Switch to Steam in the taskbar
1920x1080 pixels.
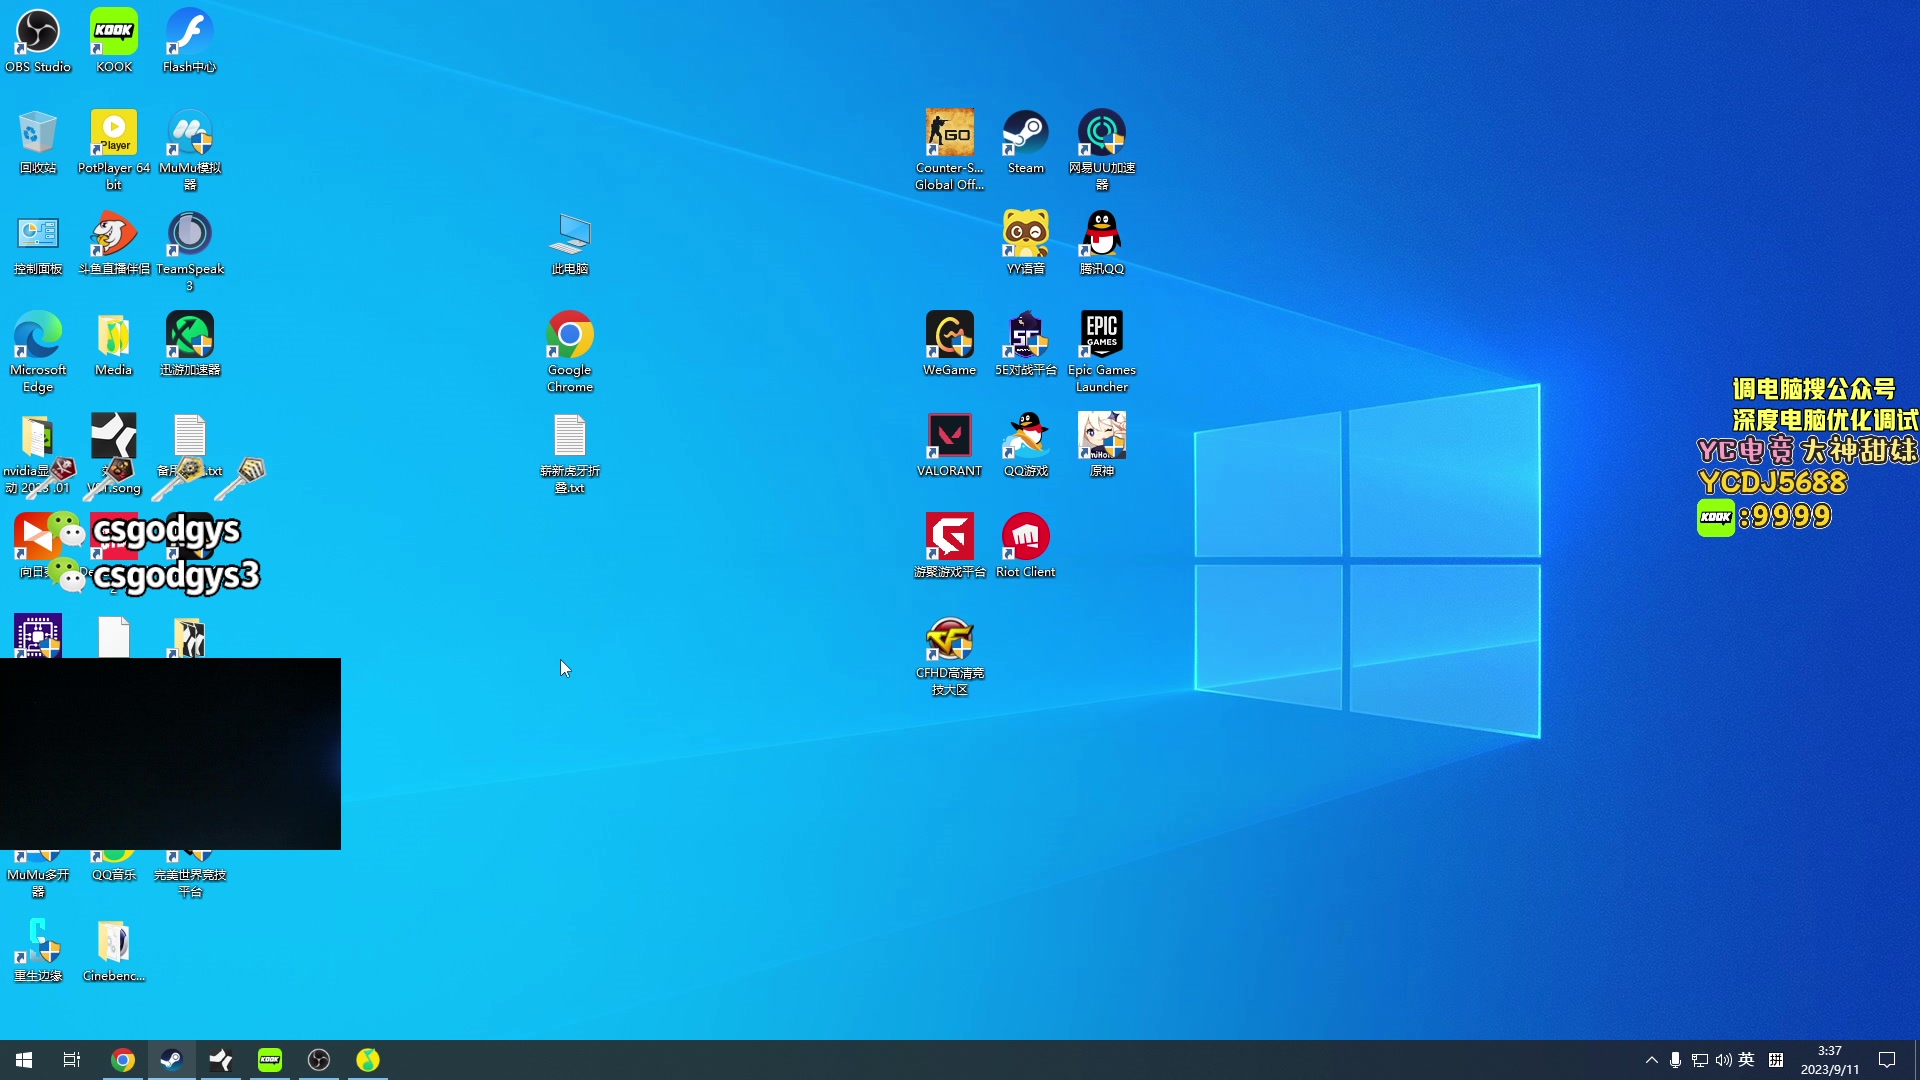pyautogui.click(x=172, y=1060)
